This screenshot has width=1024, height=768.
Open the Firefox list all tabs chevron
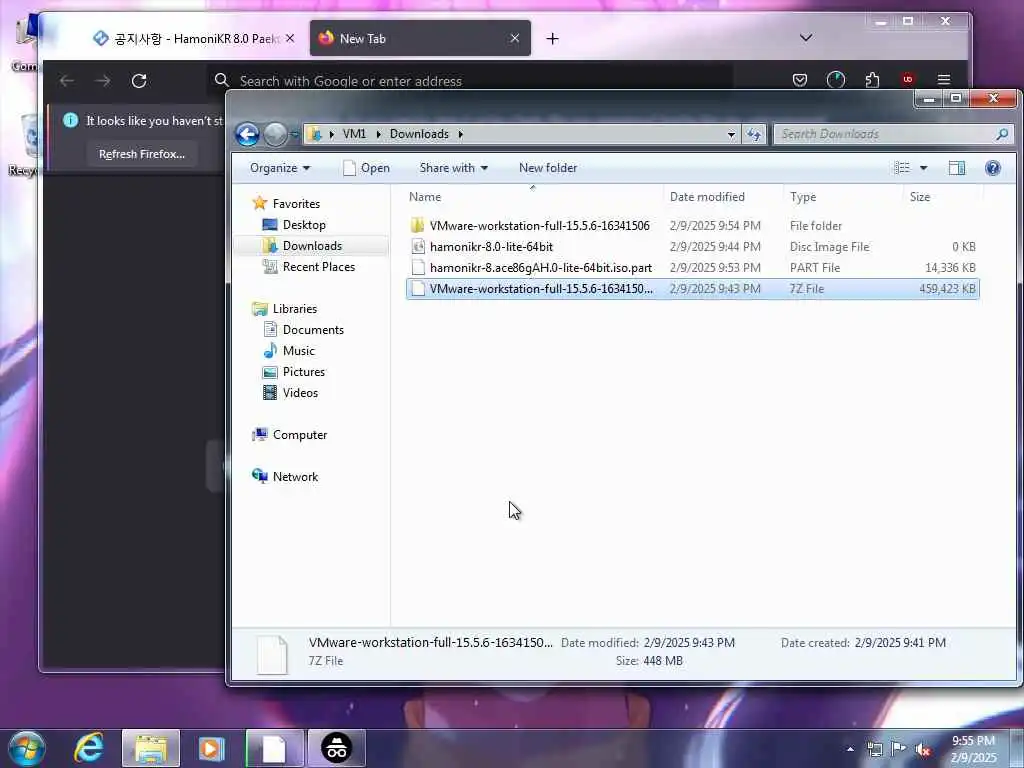[x=806, y=38]
